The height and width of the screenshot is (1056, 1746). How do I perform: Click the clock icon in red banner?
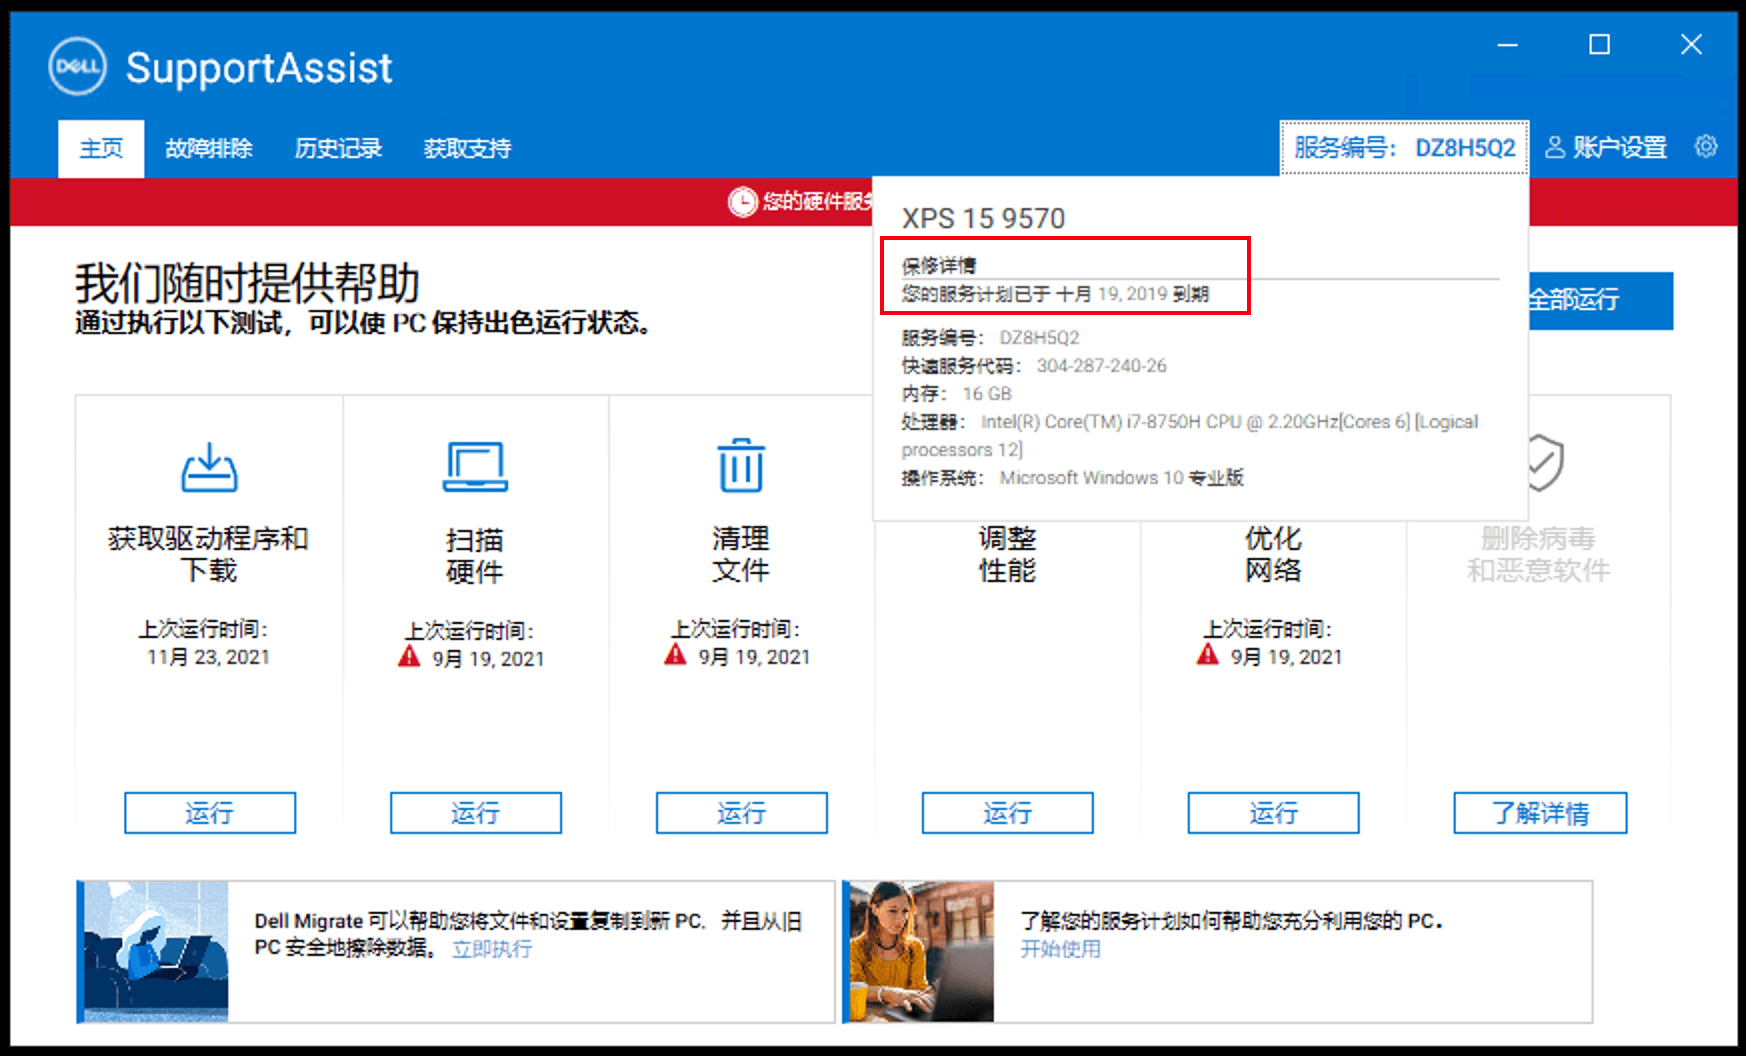[x=742, y=202]
